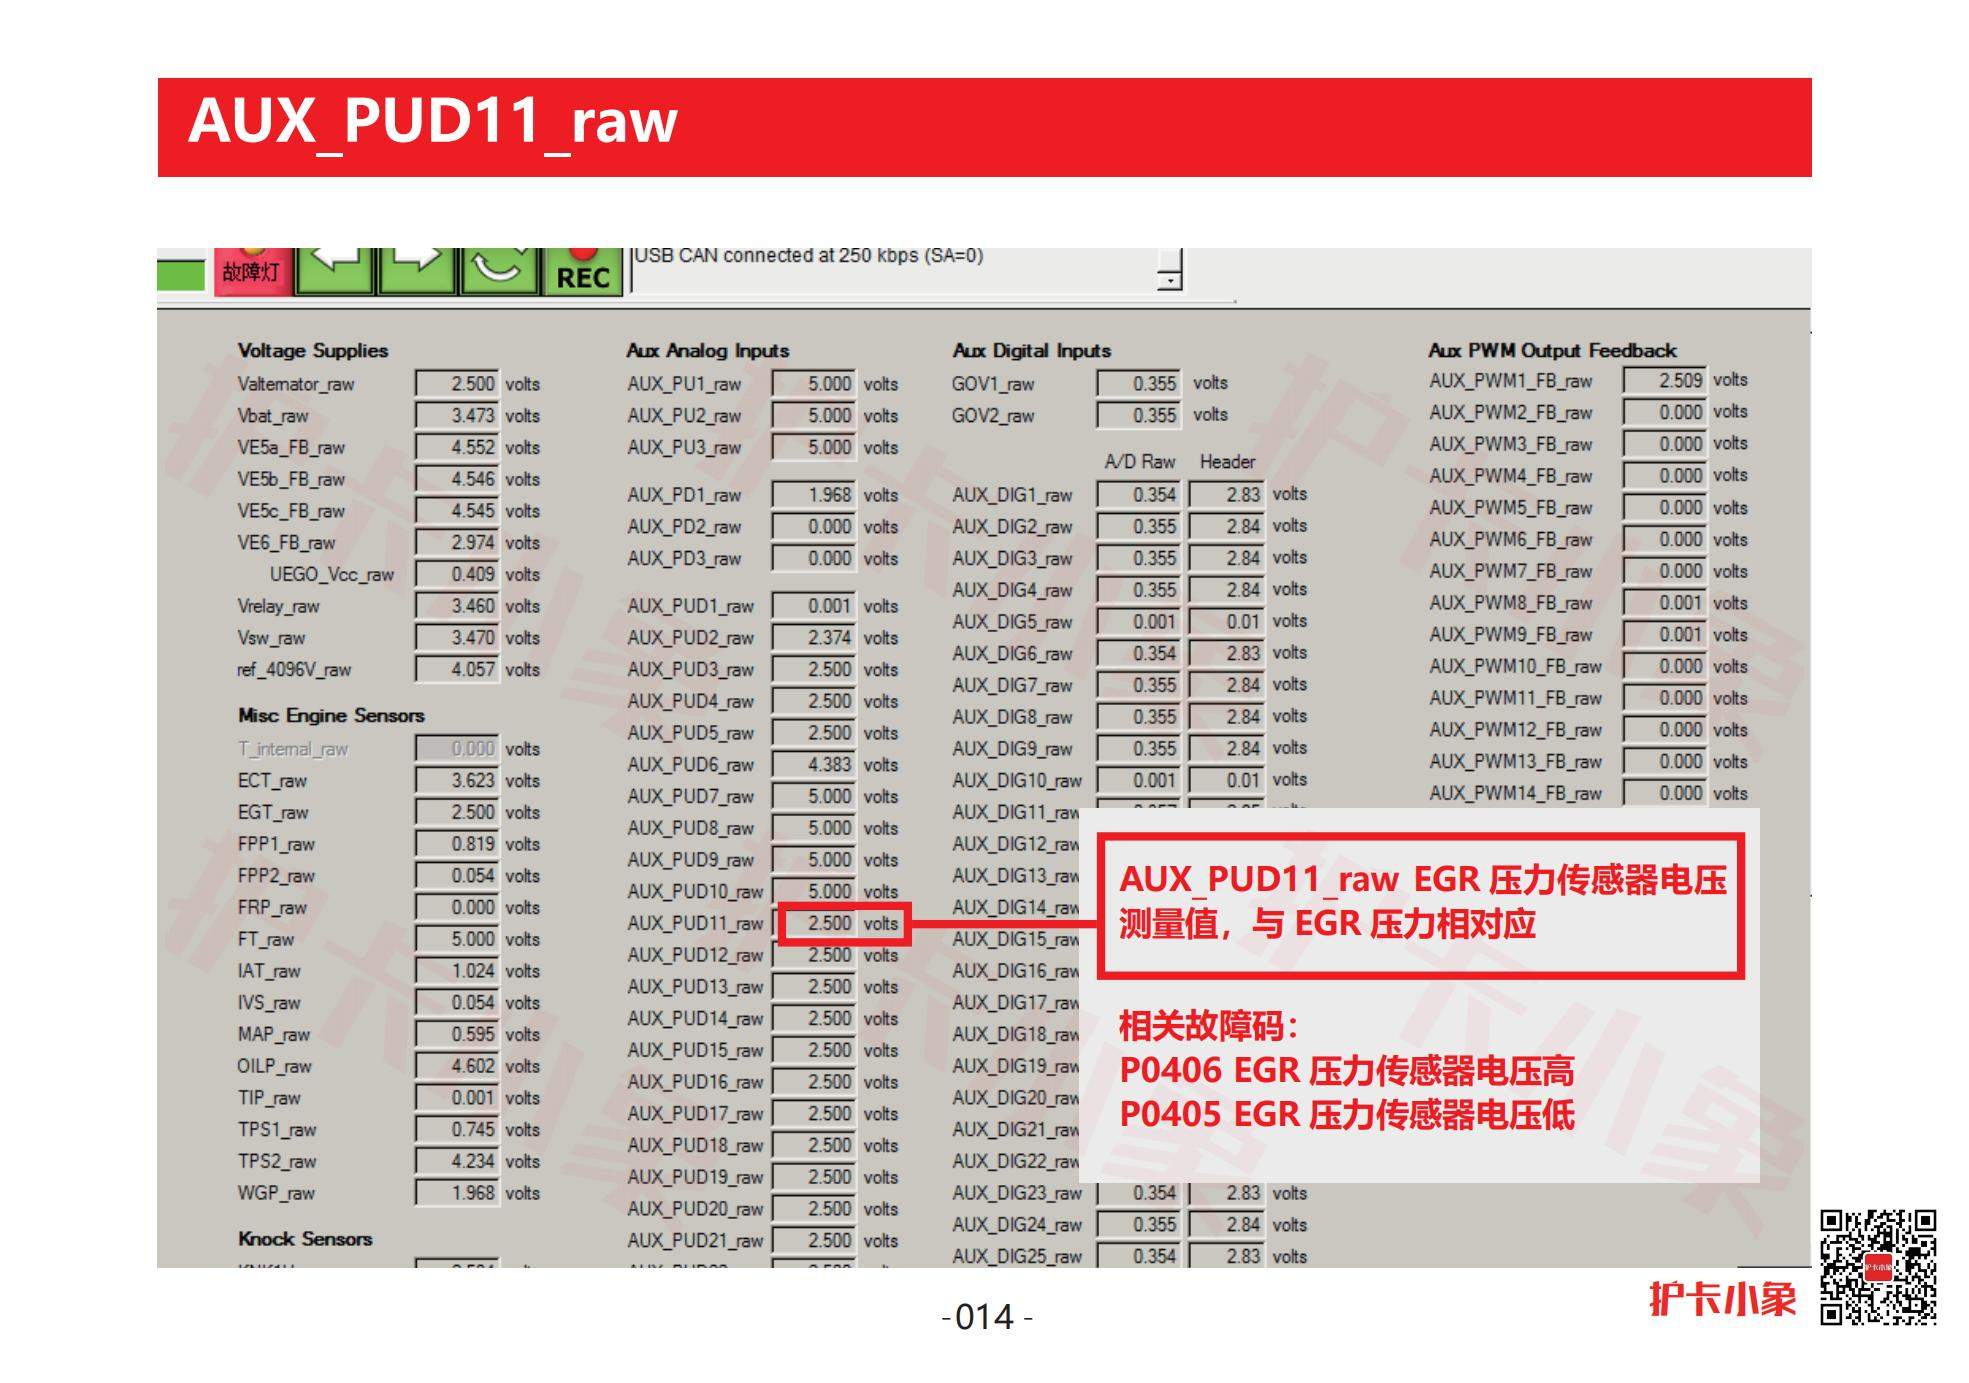The width and height of the screenshot is (1969, 1383).
Task: Select the AUX_PUD11_raw 2.500 value field
Action: (816, 923)
